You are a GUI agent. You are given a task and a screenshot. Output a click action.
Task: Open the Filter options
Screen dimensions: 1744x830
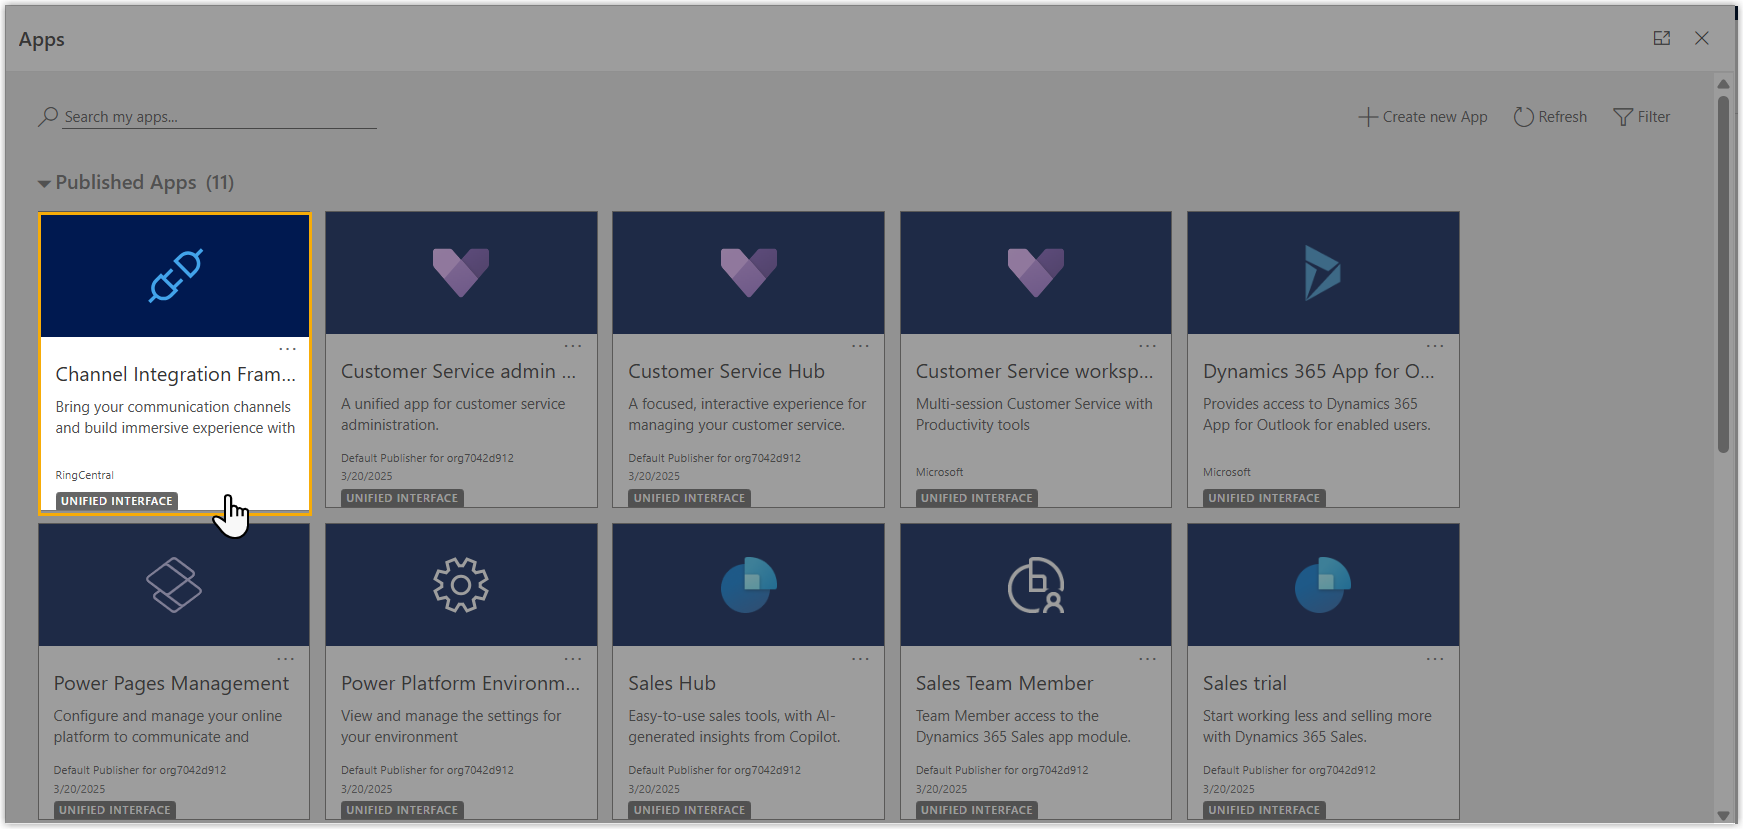tap(1641, 117)
